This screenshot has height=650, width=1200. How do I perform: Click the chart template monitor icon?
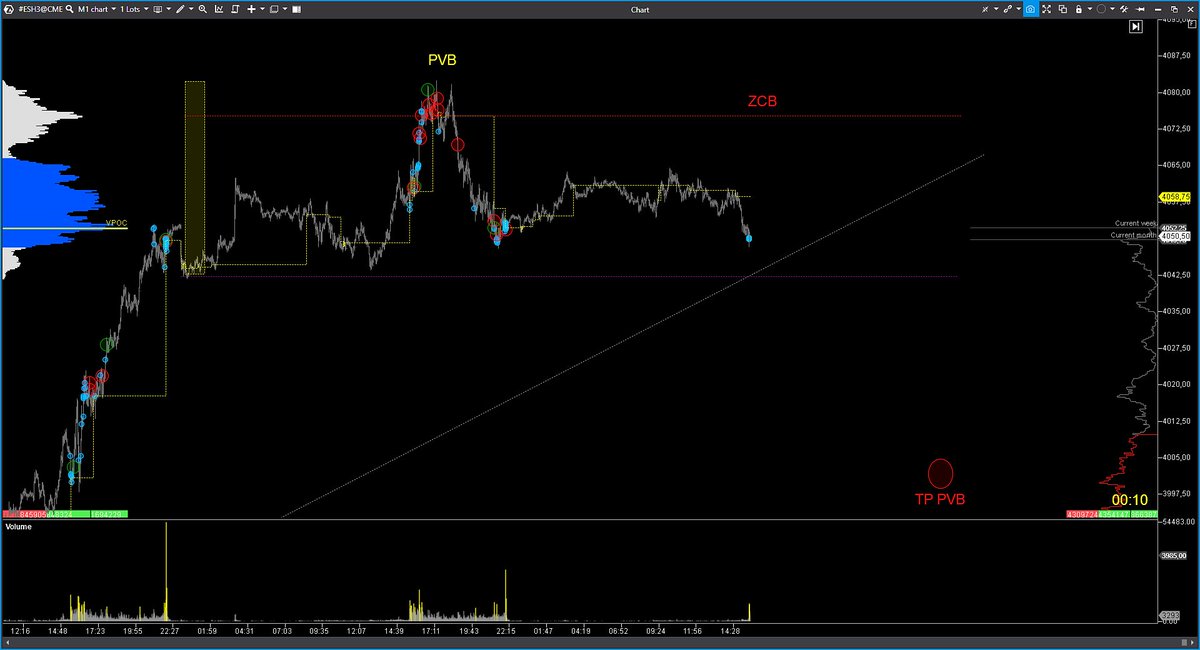pyautogui.click(x=158, y=9)
